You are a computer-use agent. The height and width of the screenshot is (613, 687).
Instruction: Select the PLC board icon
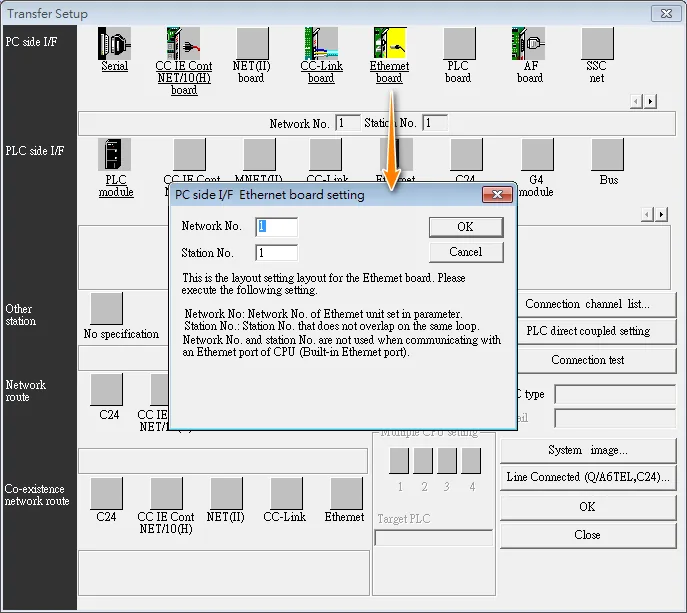459,43
